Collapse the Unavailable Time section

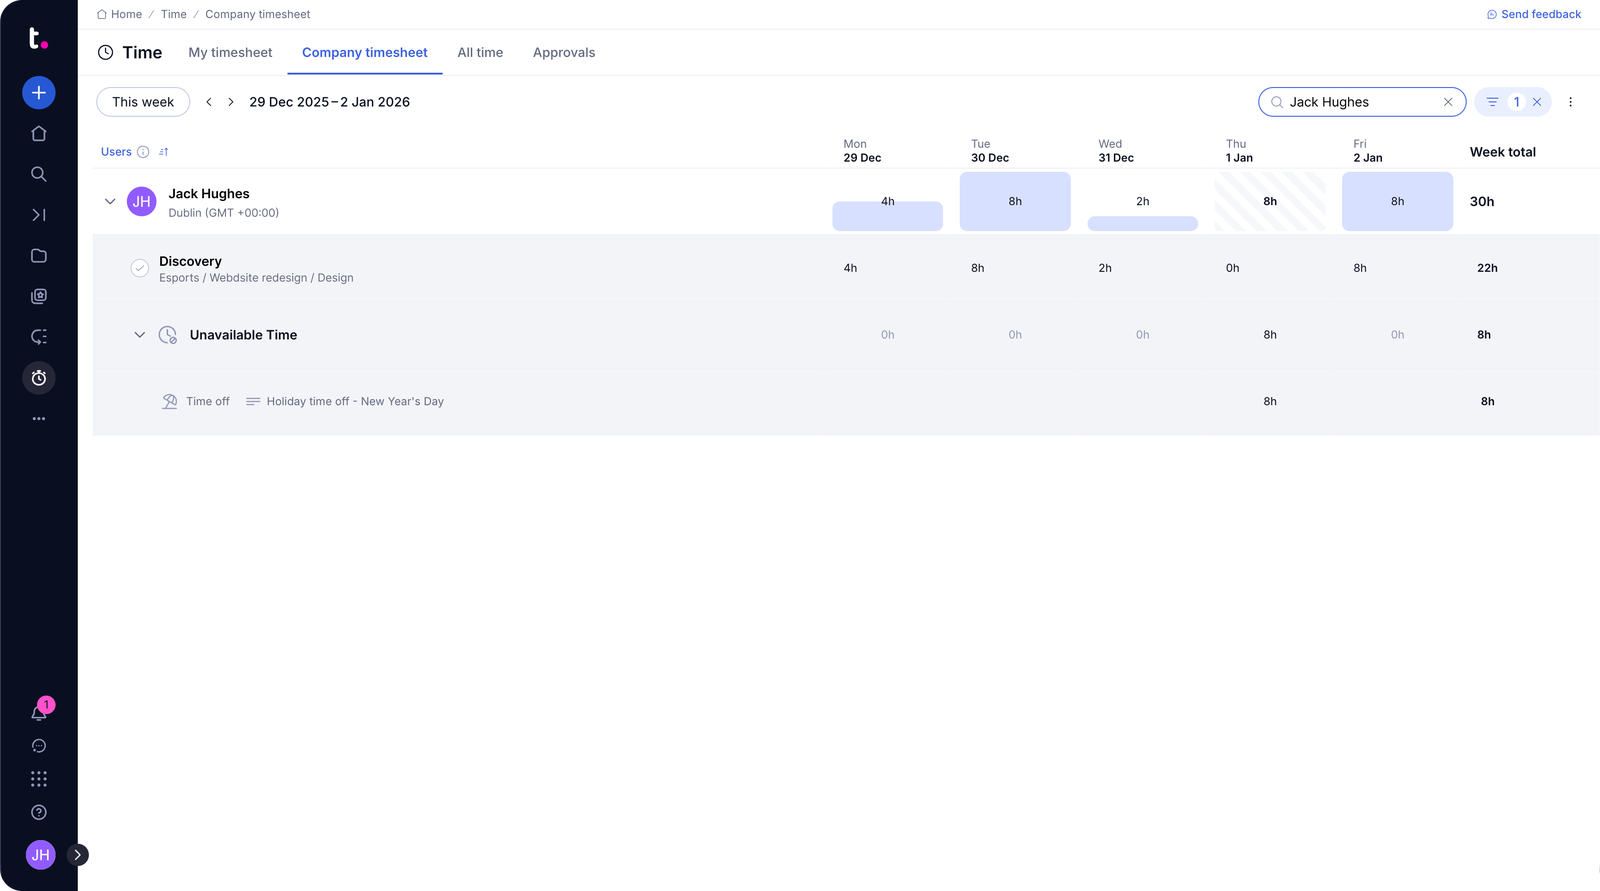(140, 335)
